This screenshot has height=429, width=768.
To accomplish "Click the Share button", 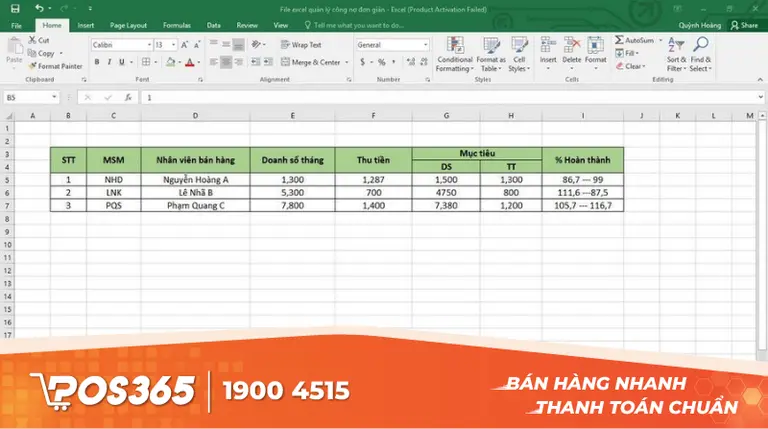I will tap(744, 25).
